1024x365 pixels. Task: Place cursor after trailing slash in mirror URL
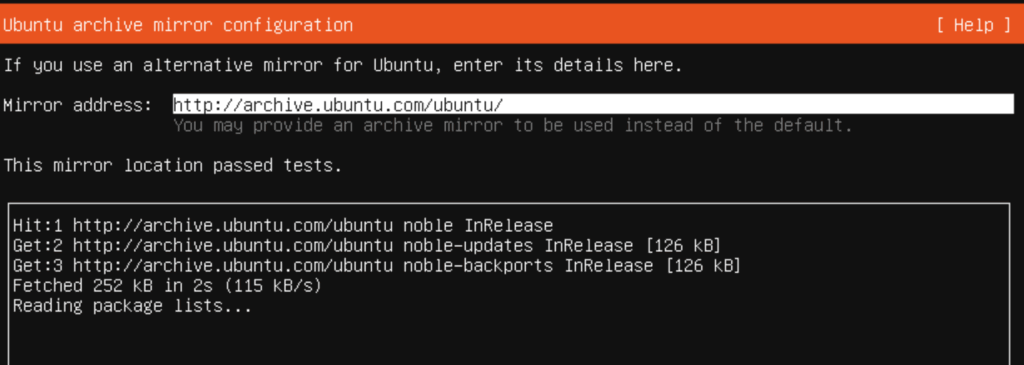point(505,104)
